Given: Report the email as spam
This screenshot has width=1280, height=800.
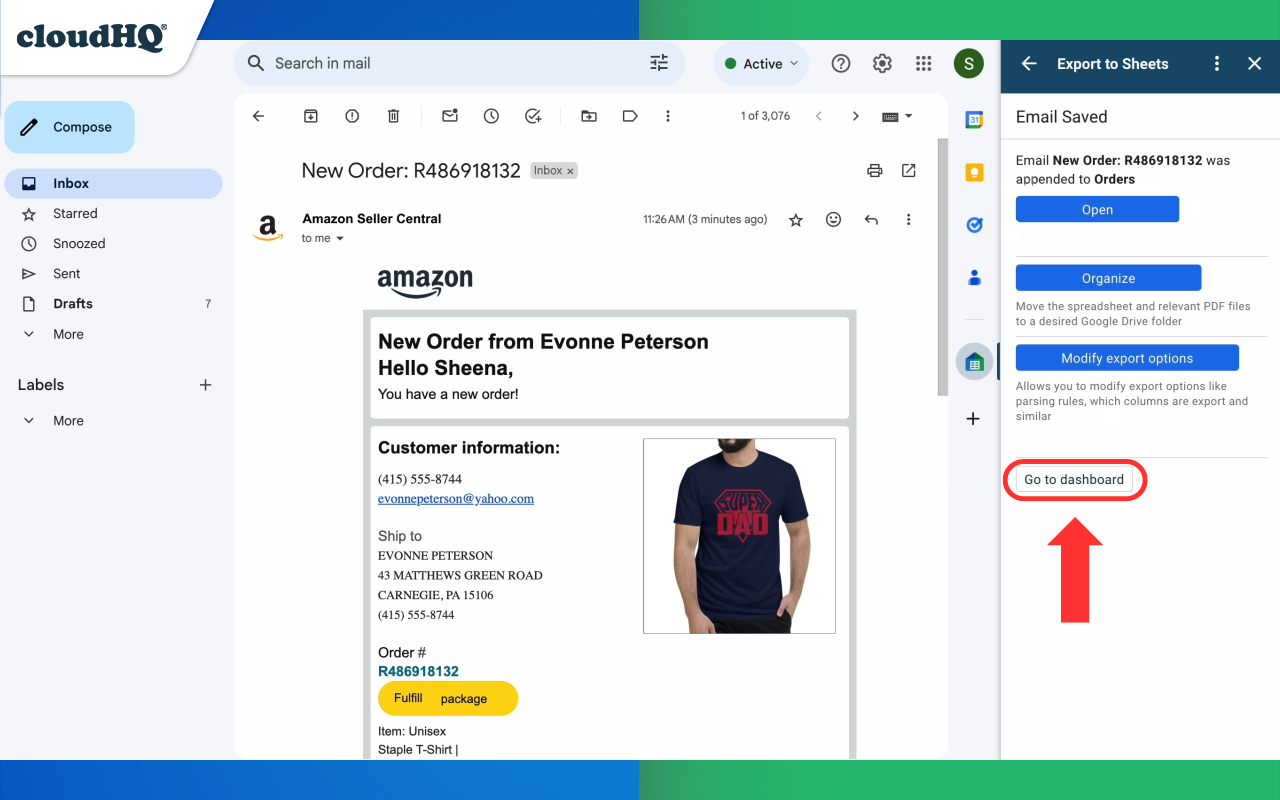Looking at the screenshot, I should pyautogui.click(x=352, y=115).
